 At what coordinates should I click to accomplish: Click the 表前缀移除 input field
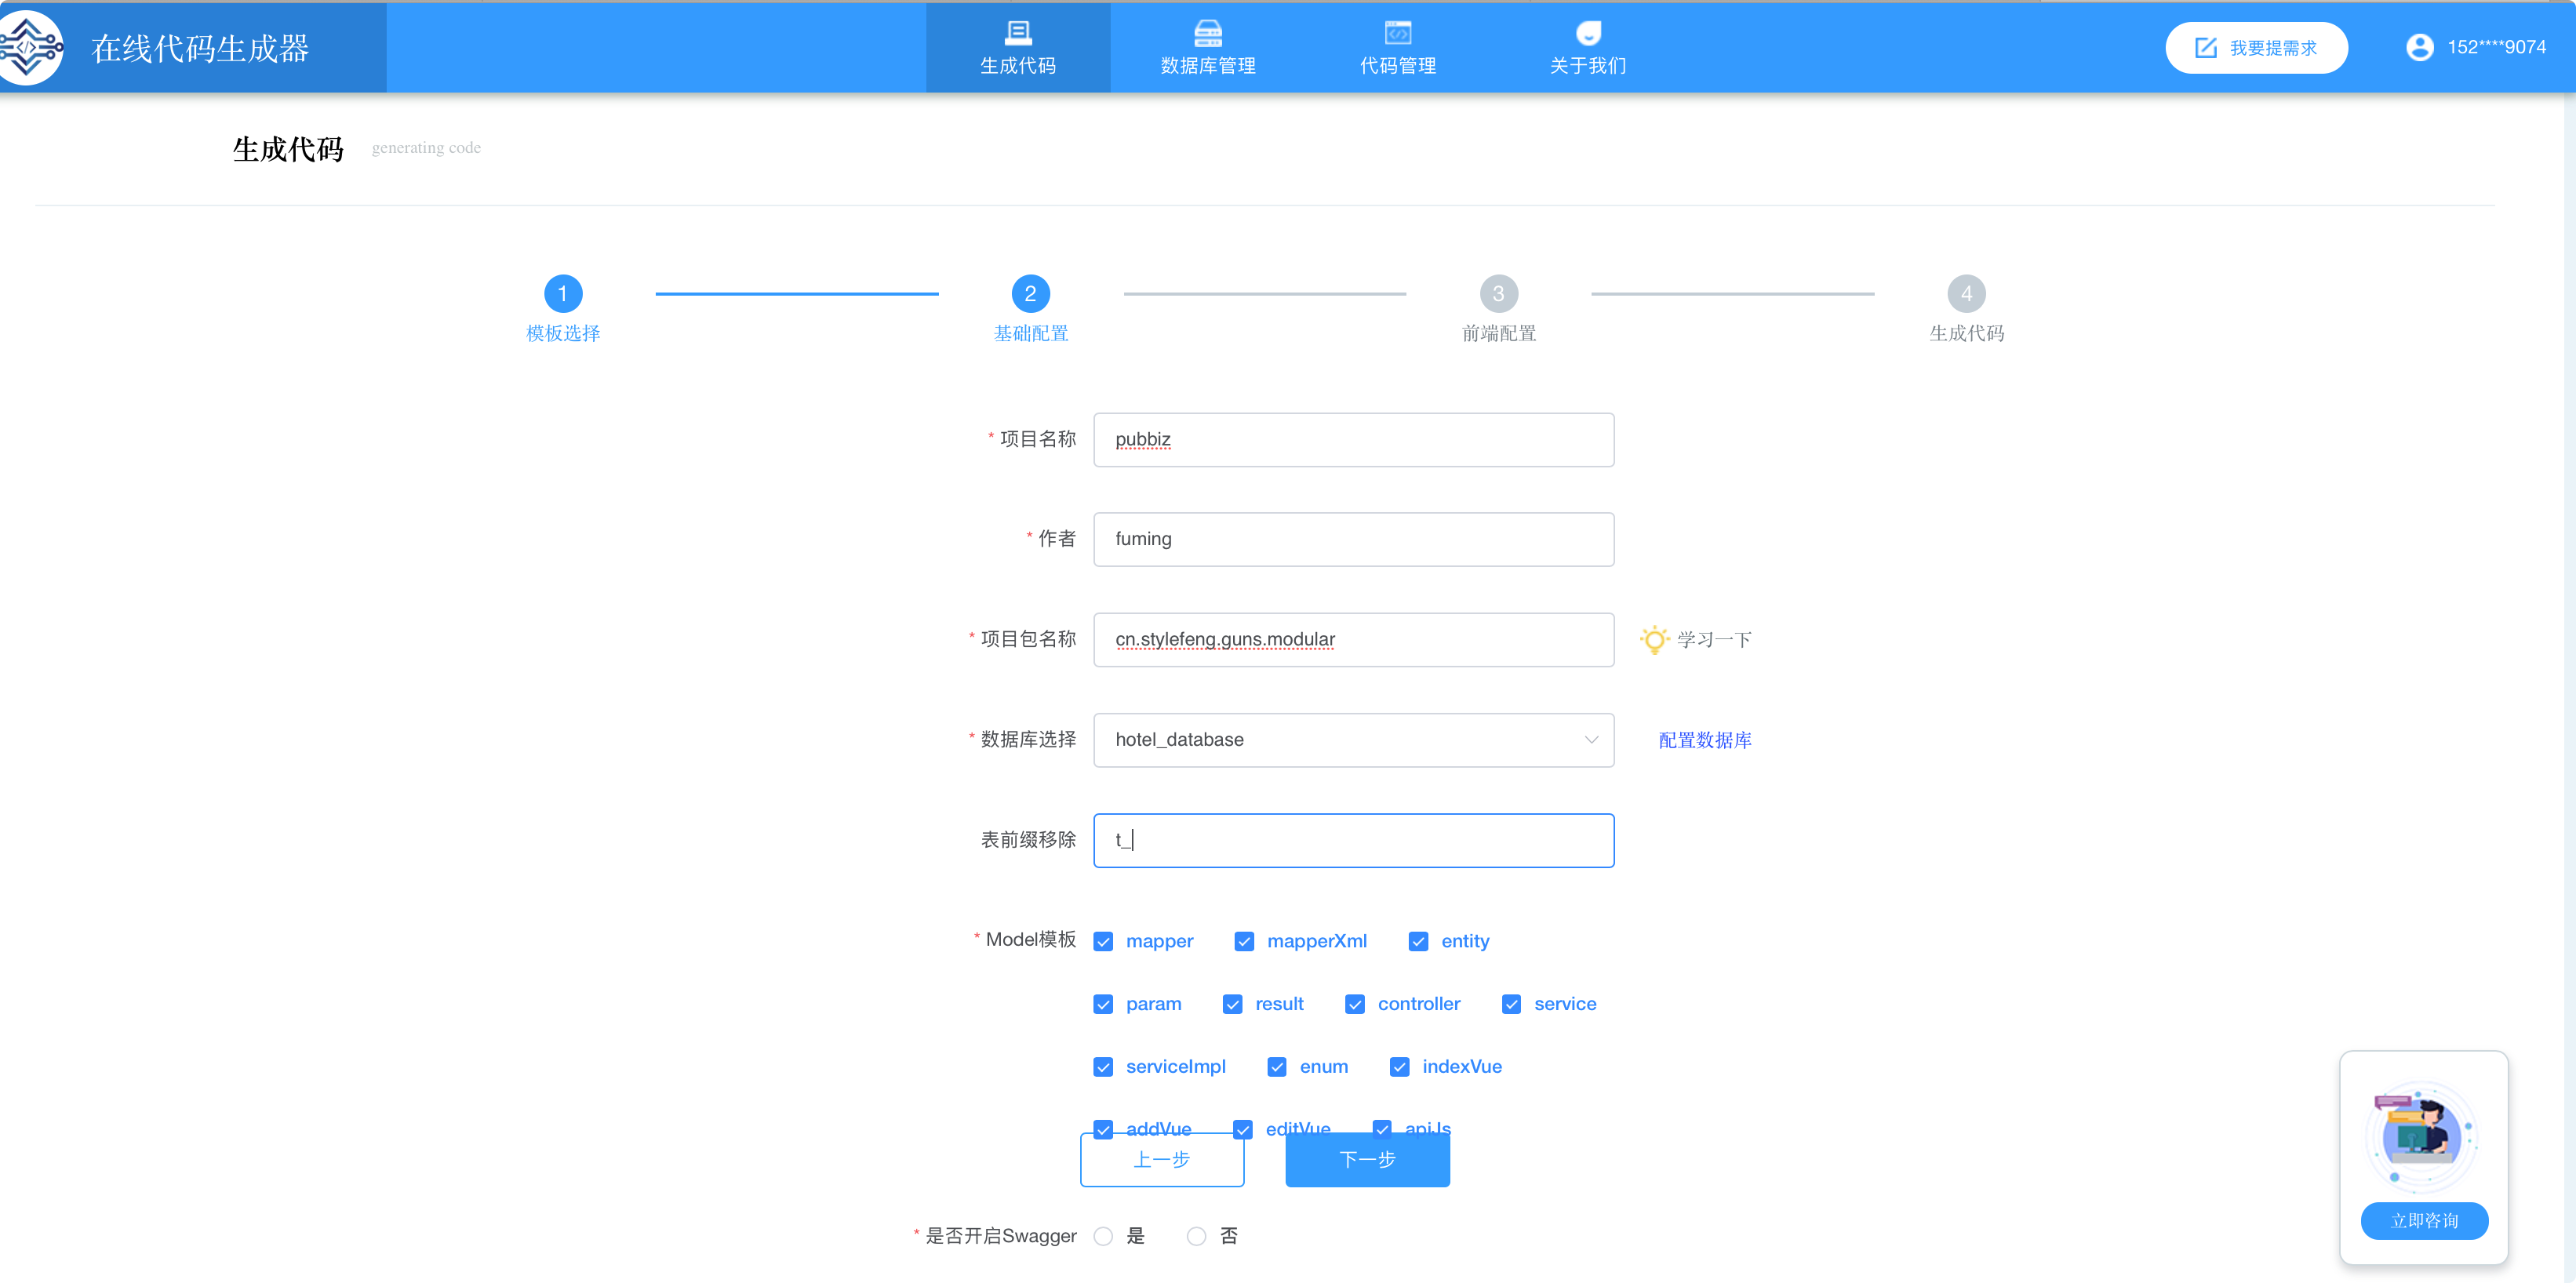click(1352, 839)
